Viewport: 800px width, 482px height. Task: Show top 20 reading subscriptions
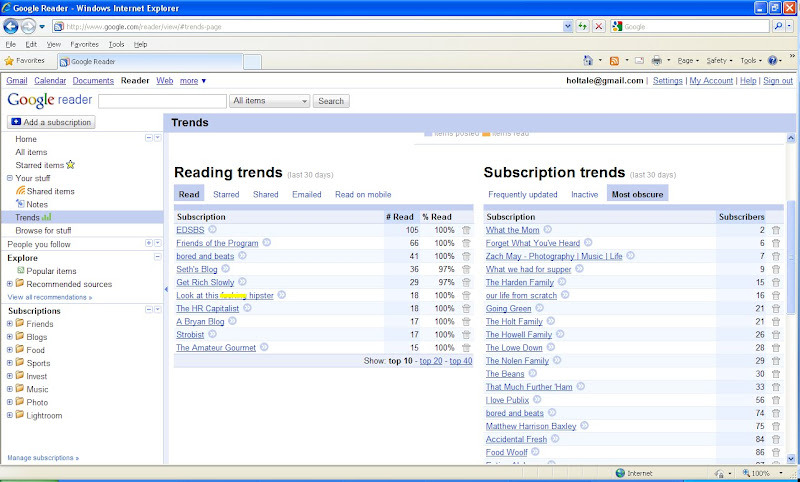click(431, 361)
